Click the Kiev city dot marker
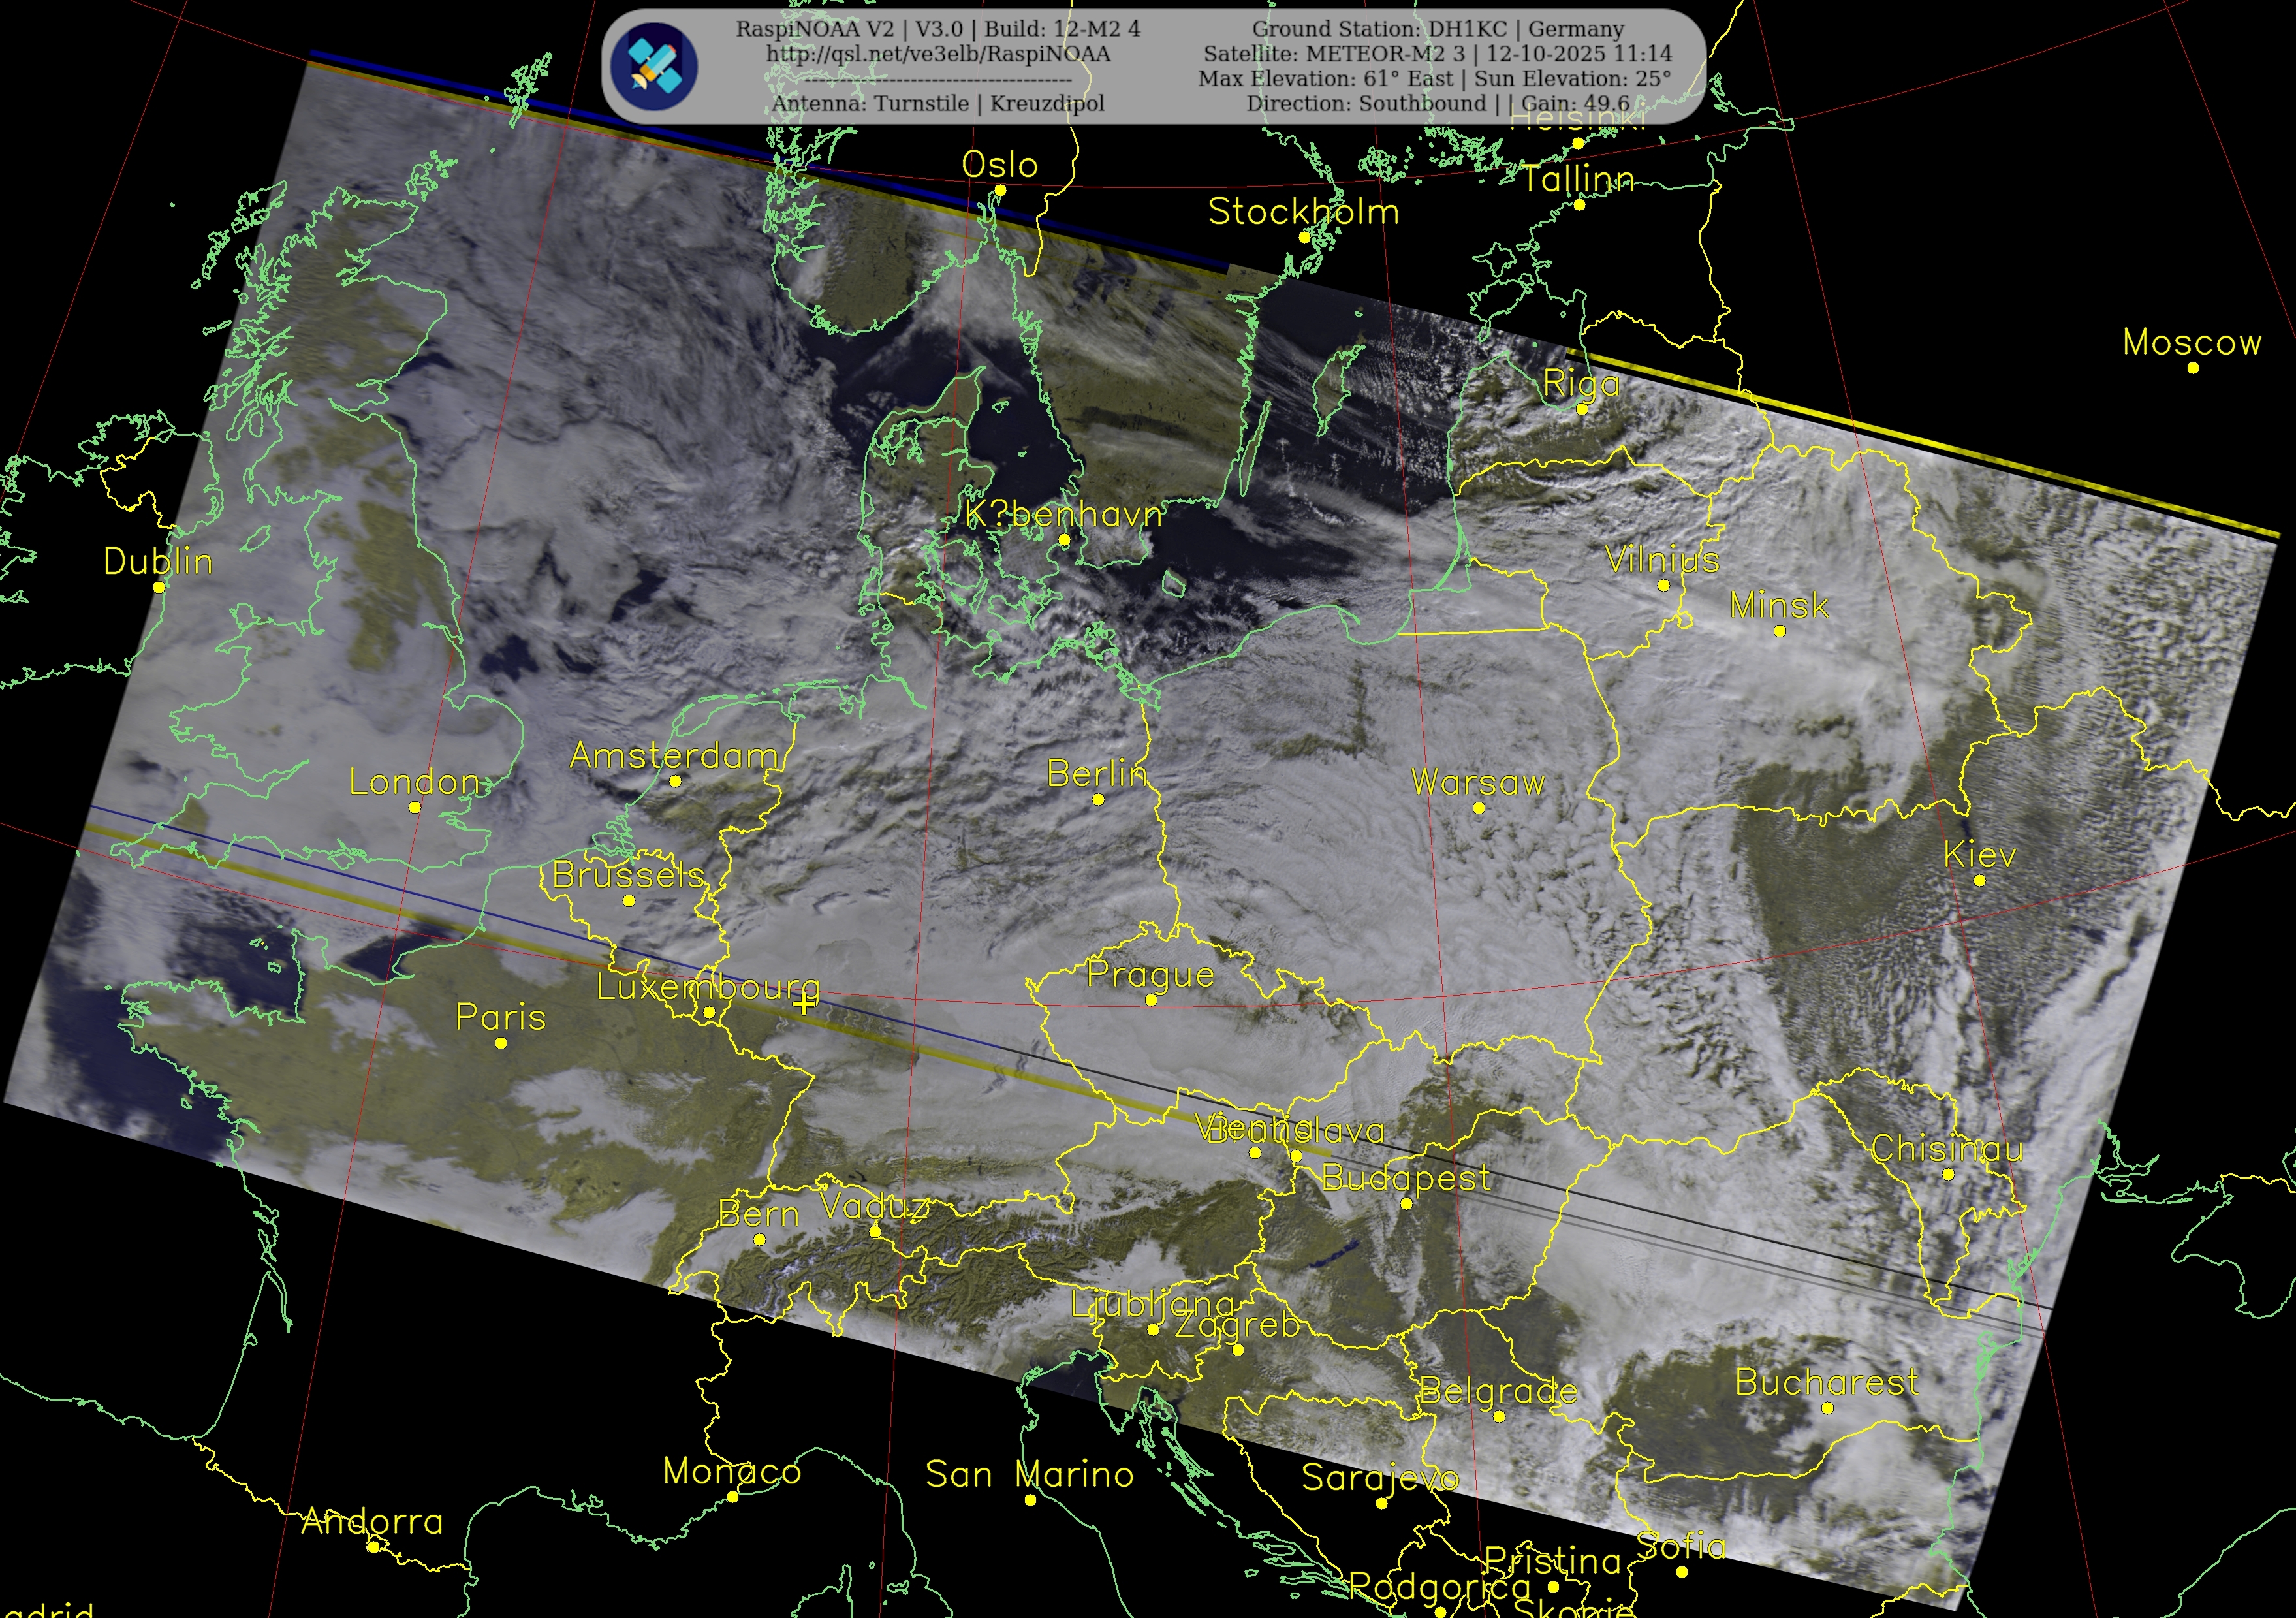This screenshot has width=2296, height=1618. [x=1979, y=880]
